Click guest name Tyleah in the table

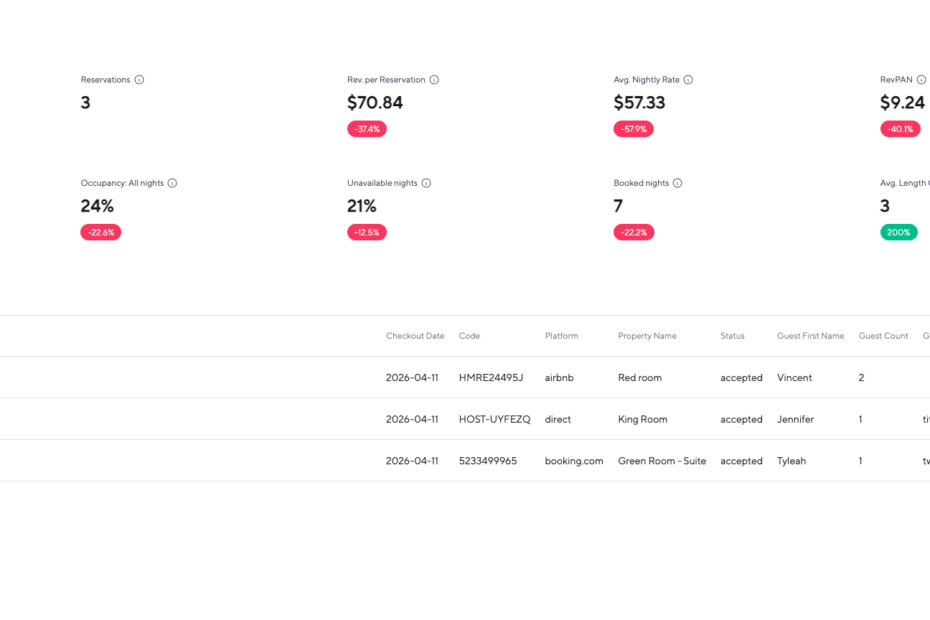[791, 461]
